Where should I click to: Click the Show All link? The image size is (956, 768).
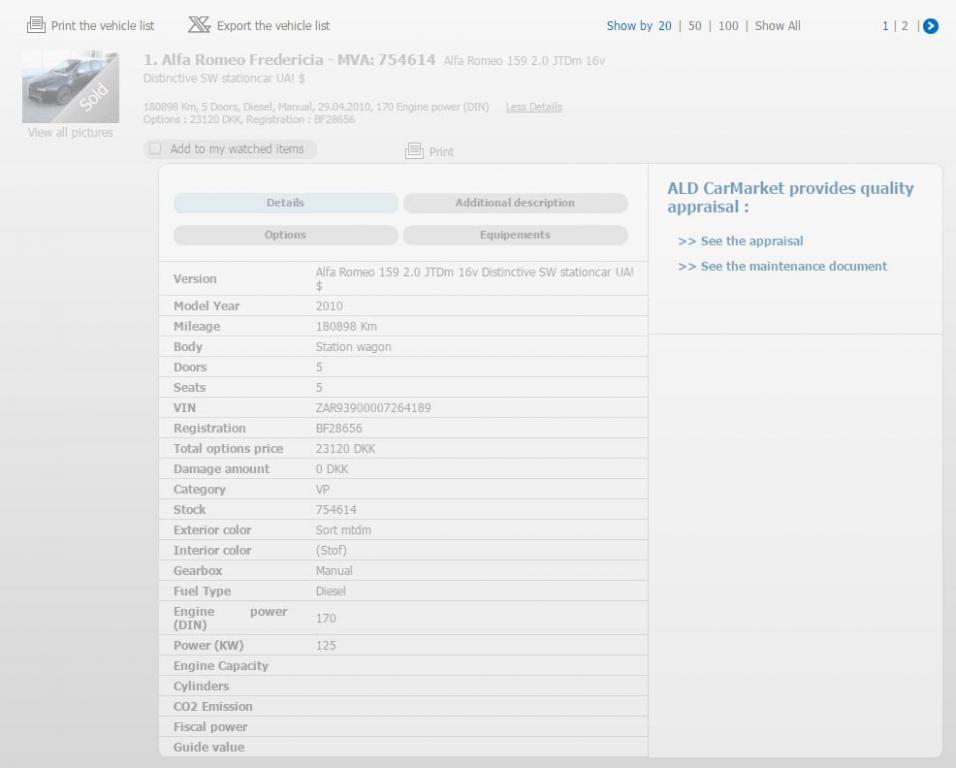click(777, 26)
